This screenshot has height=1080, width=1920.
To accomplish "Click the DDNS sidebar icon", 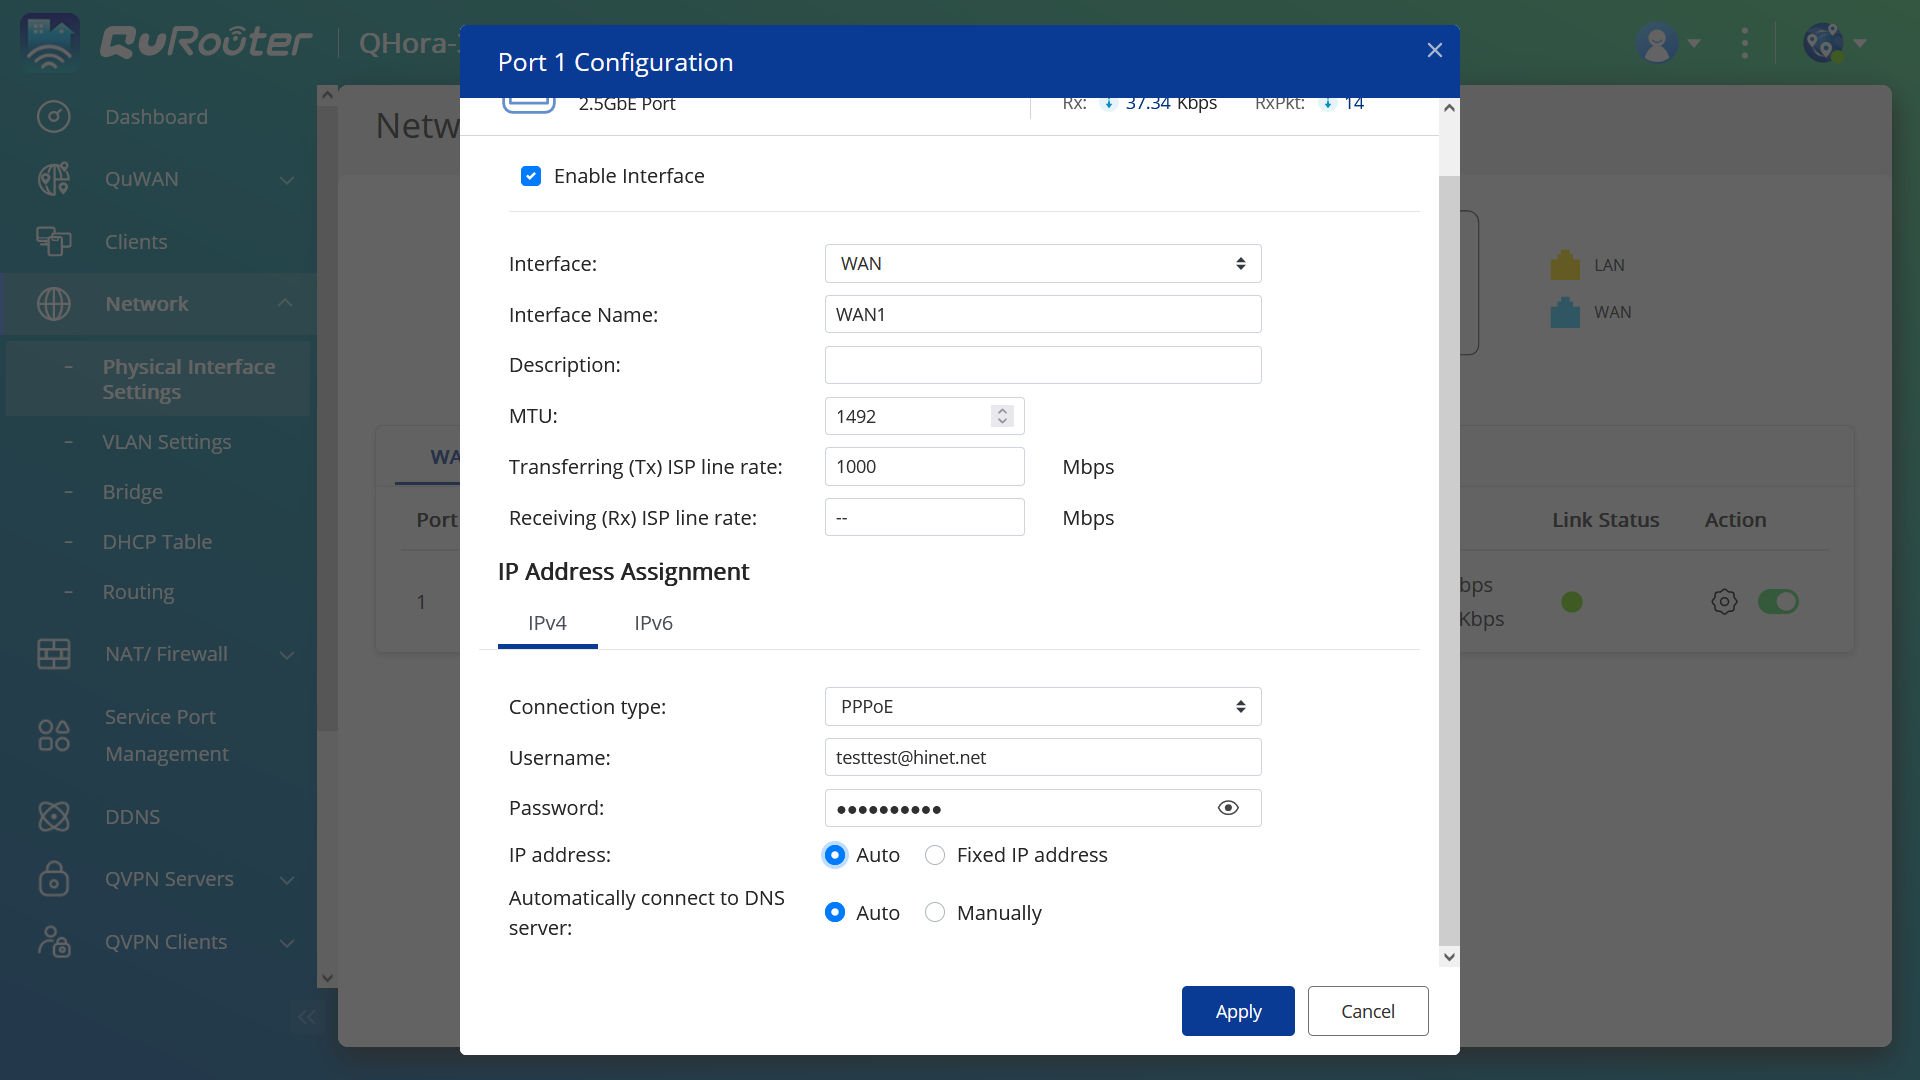I will (x=53, y=816).
